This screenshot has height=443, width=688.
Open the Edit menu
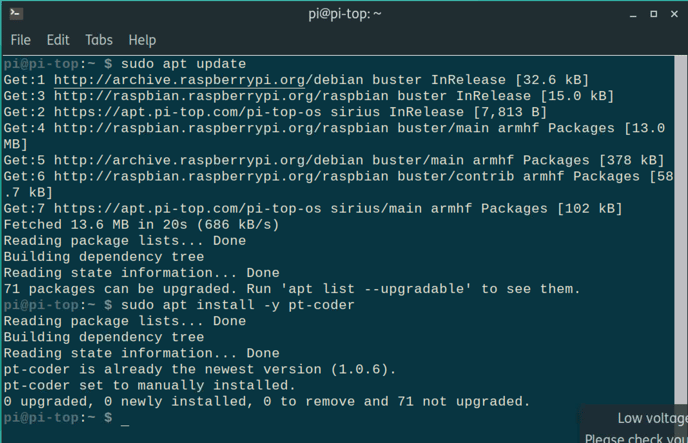click(x=58, y=40)
